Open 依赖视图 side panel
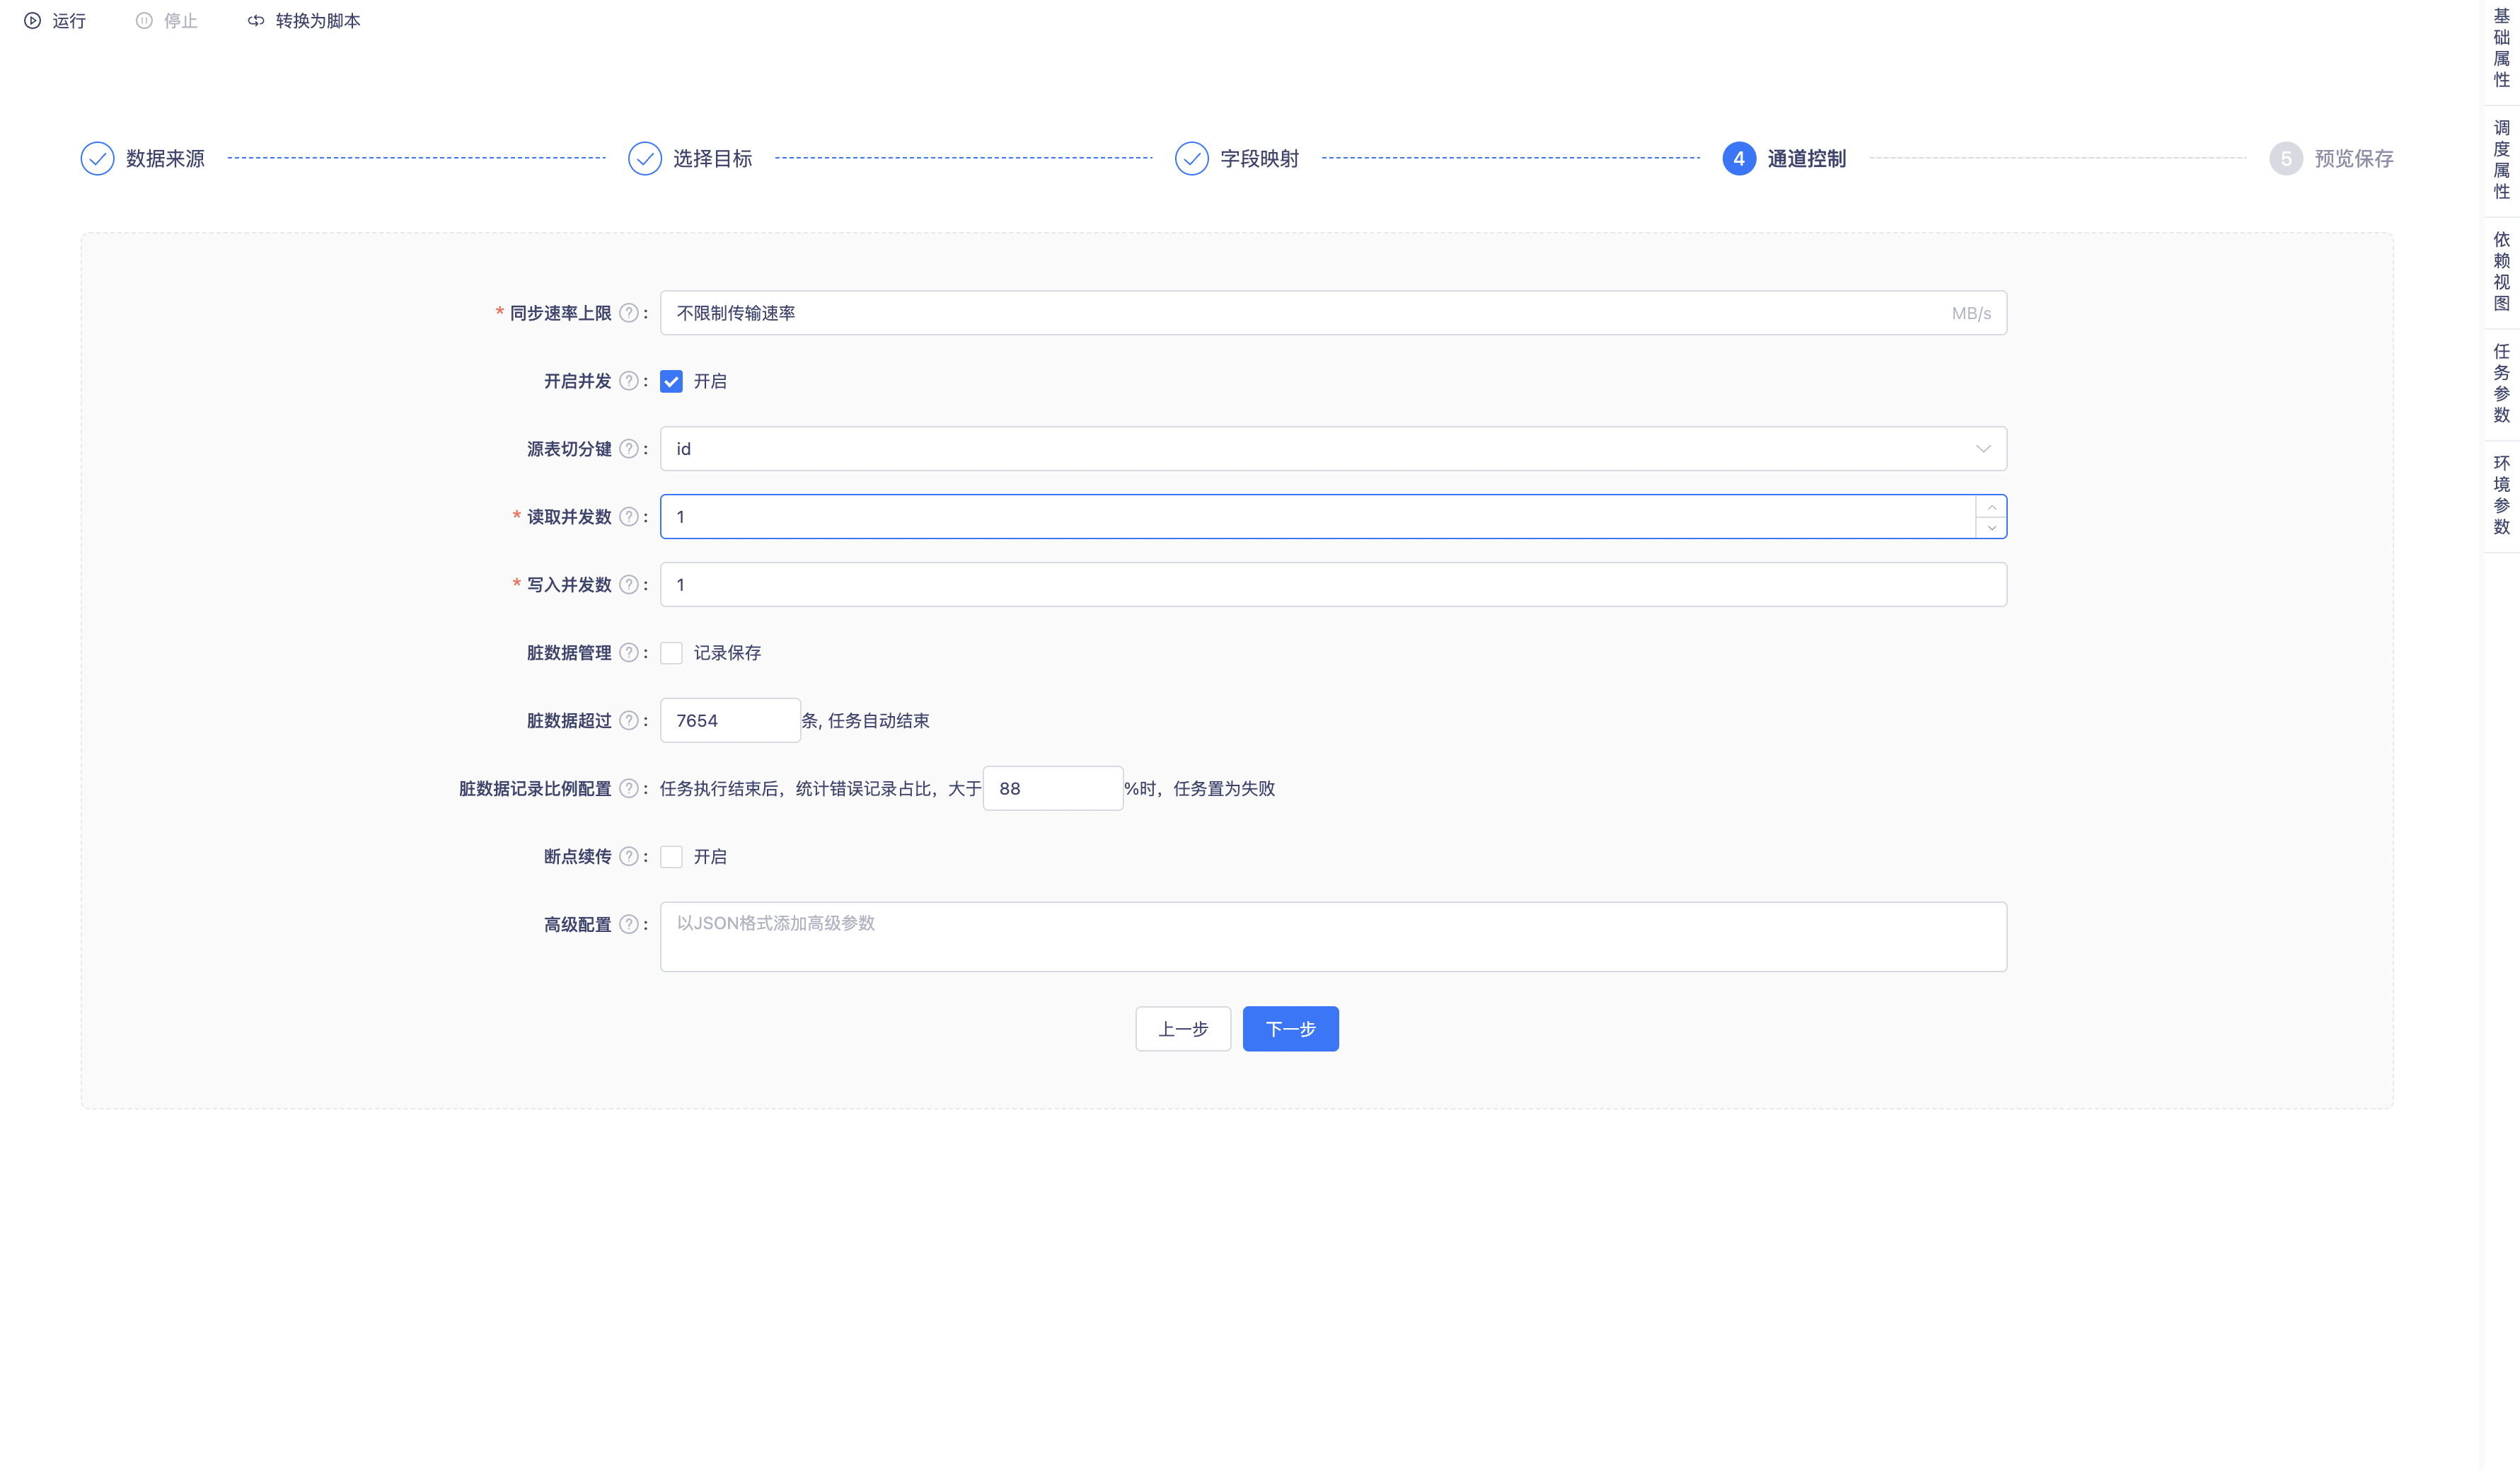This screenshot has width=2520, height=1469. [2501, 272]
